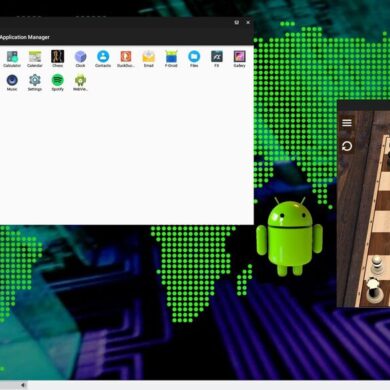The width and height of the screenshot is (390, 390).
Task: Launch the Clock app
Action: click(x=80, y=57)
